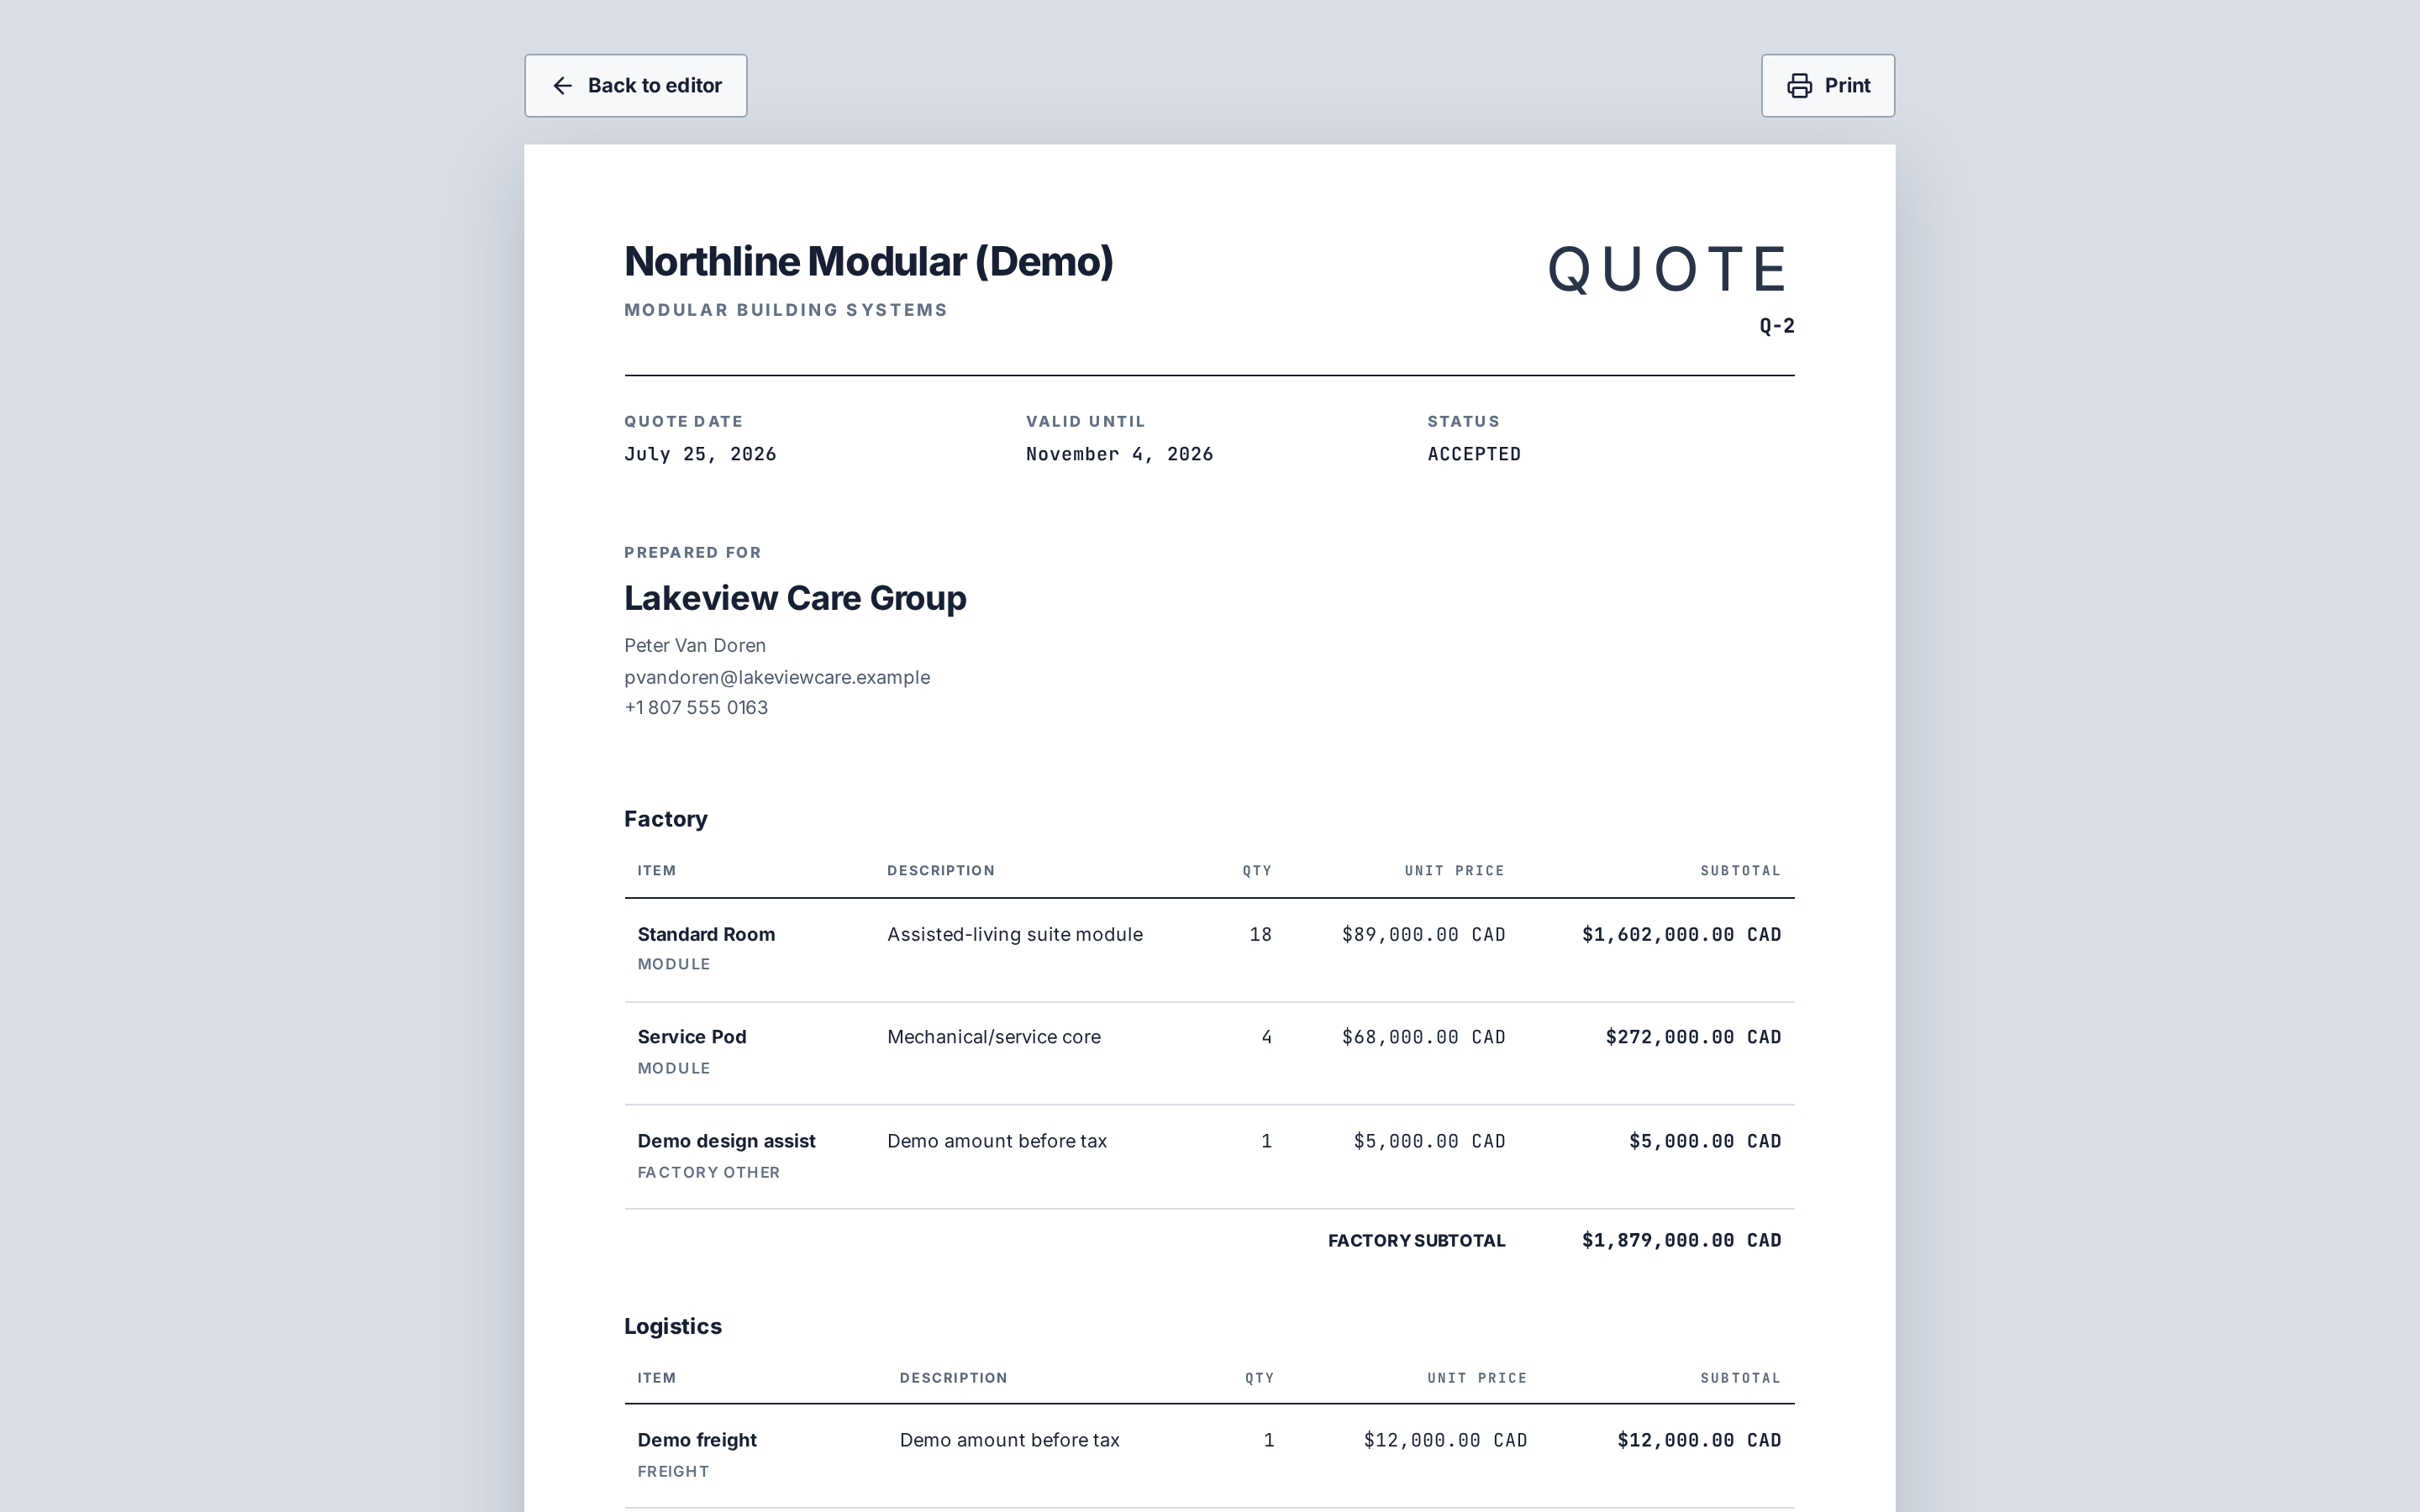Click the 'Print' button label
The width and height of the screenshot is (2420, 1512).
1847,86
